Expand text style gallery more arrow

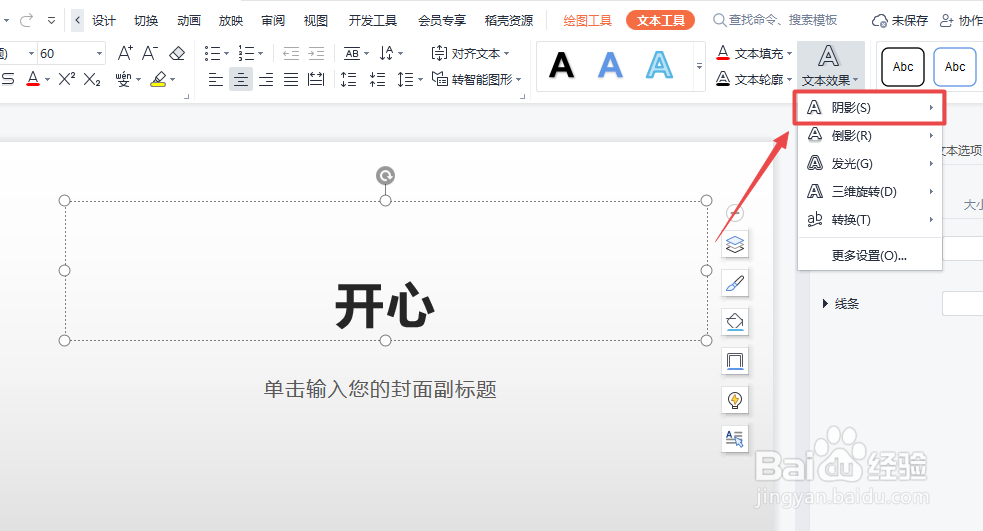pos(700,65)
